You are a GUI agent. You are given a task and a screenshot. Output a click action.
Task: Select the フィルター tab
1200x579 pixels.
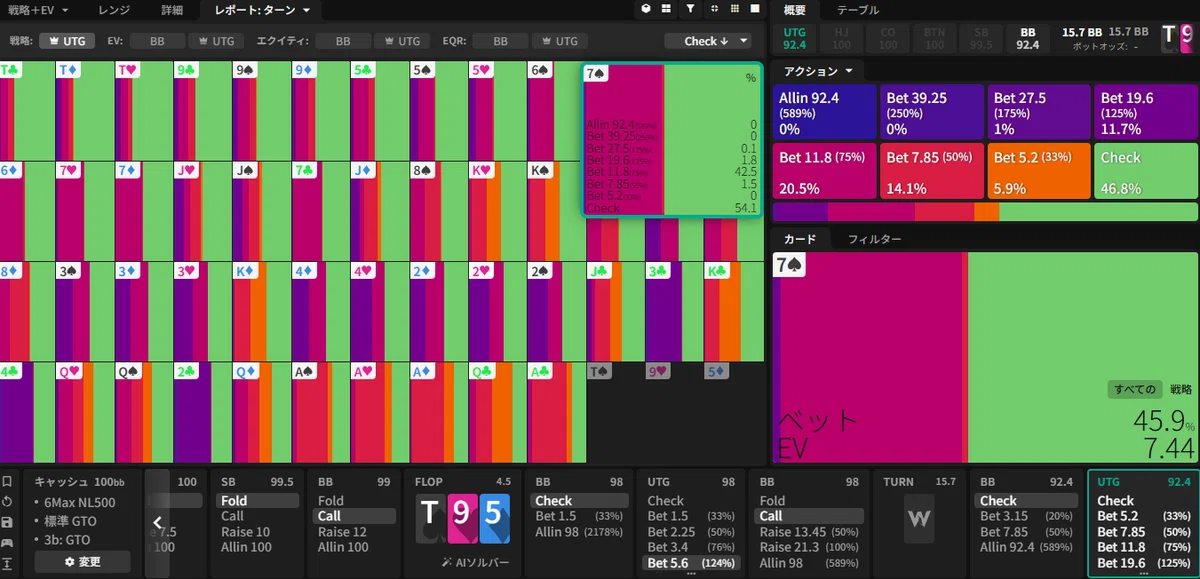point(875,239)
